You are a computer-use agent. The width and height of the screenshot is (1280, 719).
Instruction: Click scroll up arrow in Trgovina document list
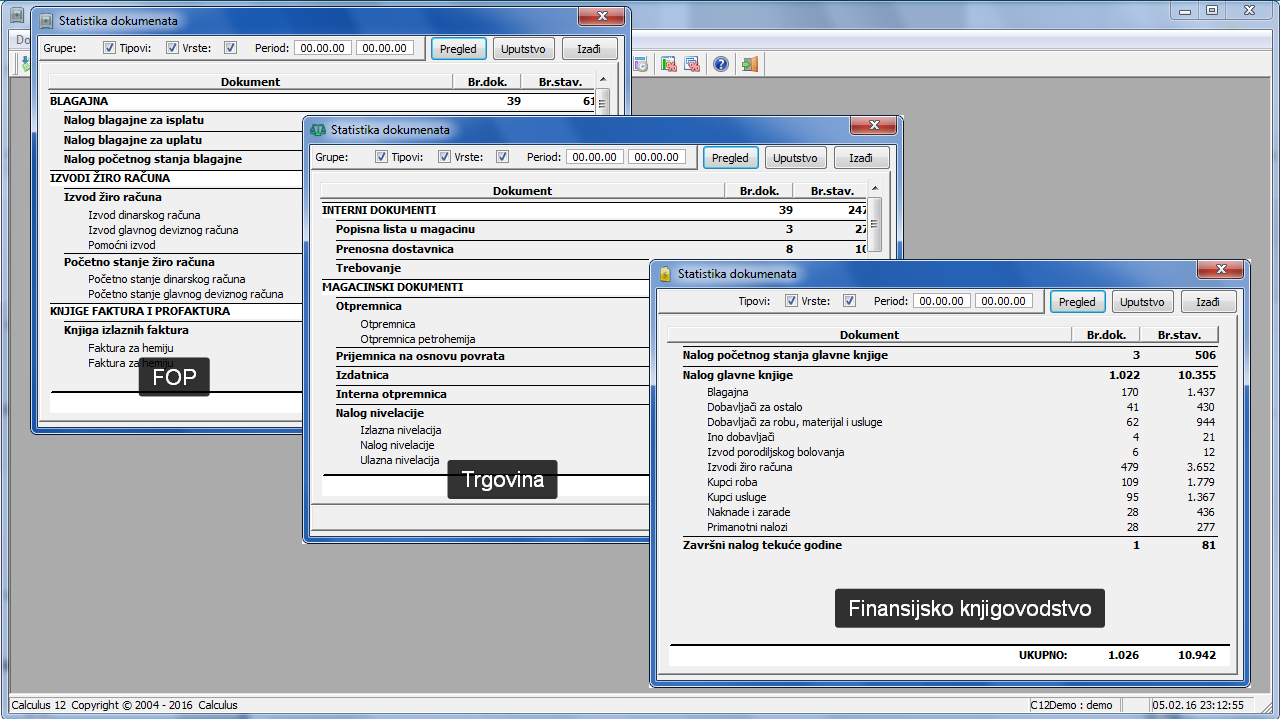(875, 189)
